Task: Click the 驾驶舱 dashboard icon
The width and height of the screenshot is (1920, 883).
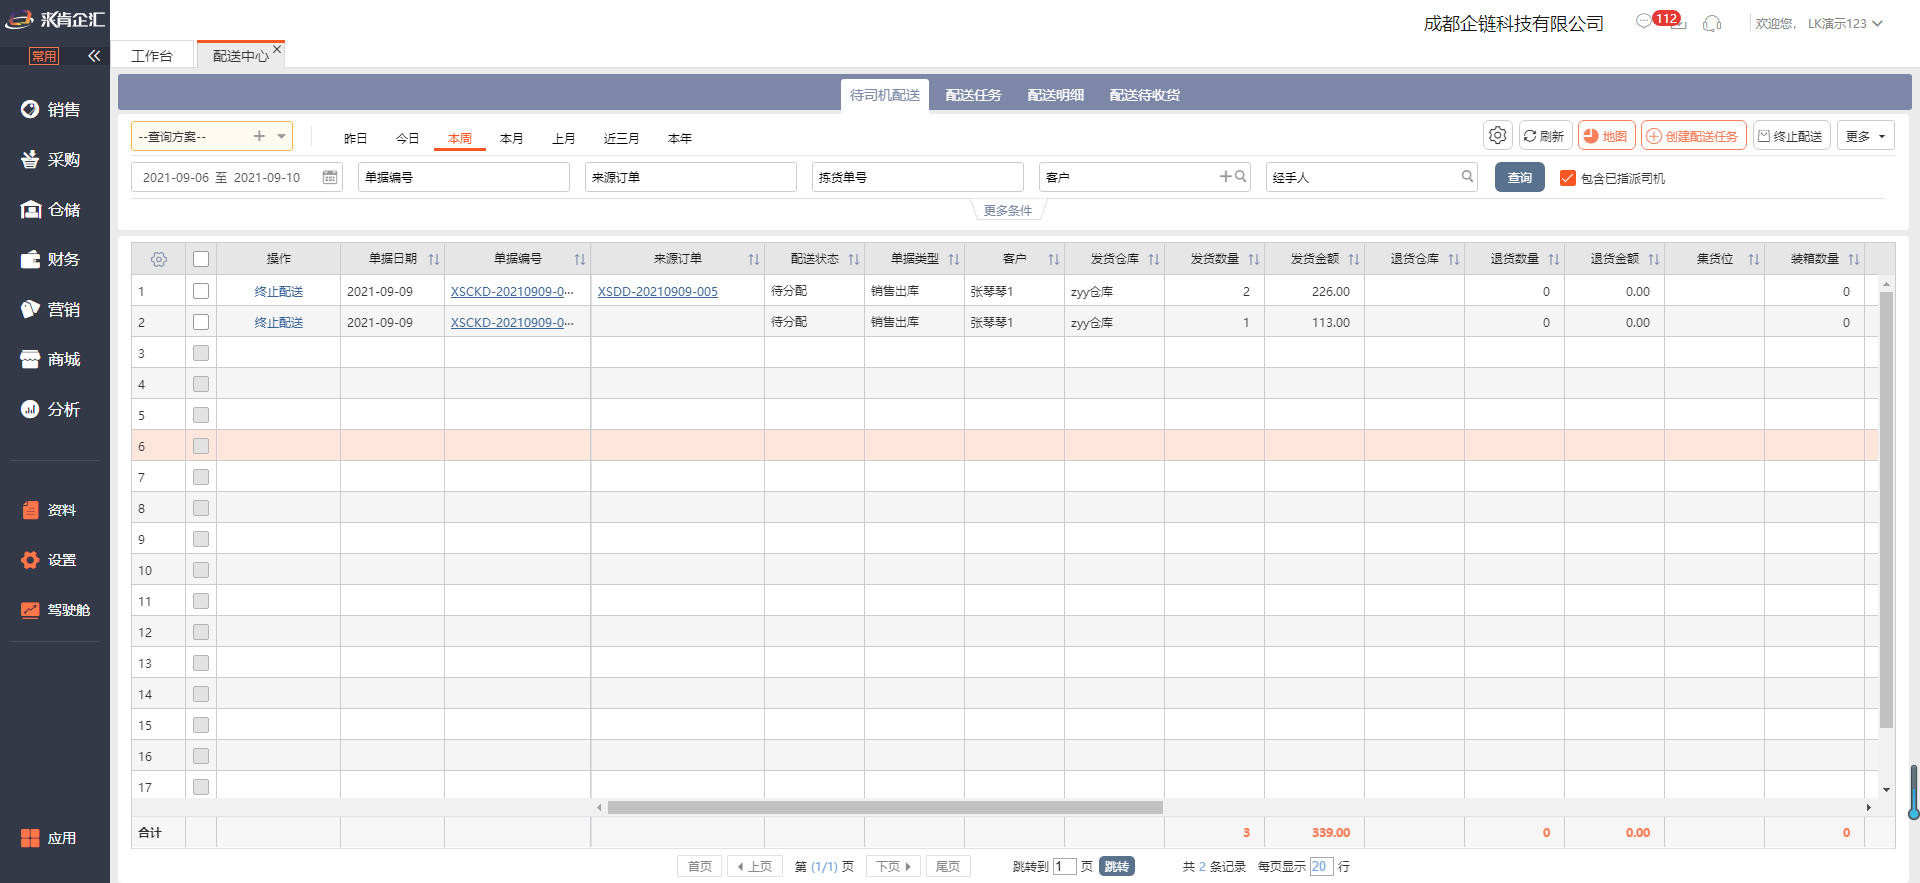Action: coord(30,610)
